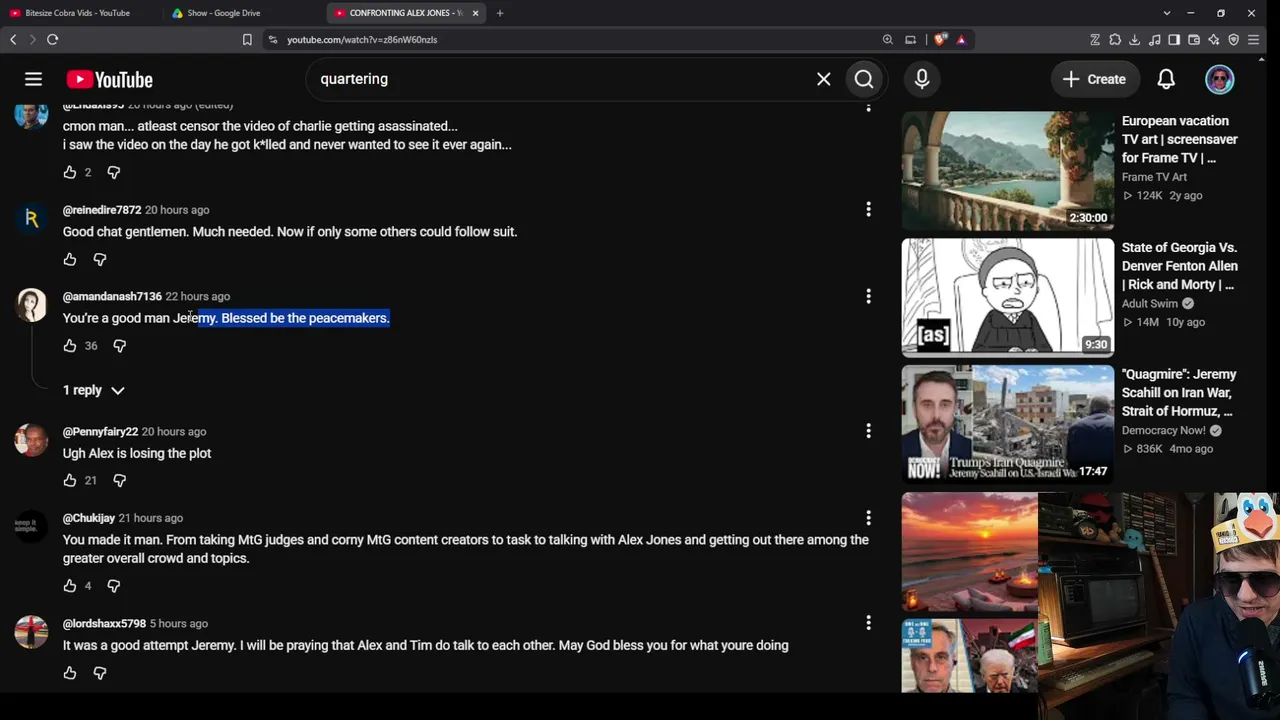Like the 'cmon man' comment with 2 likes
This screenshot has height=720, width=1280.
(x=70, y=173)
